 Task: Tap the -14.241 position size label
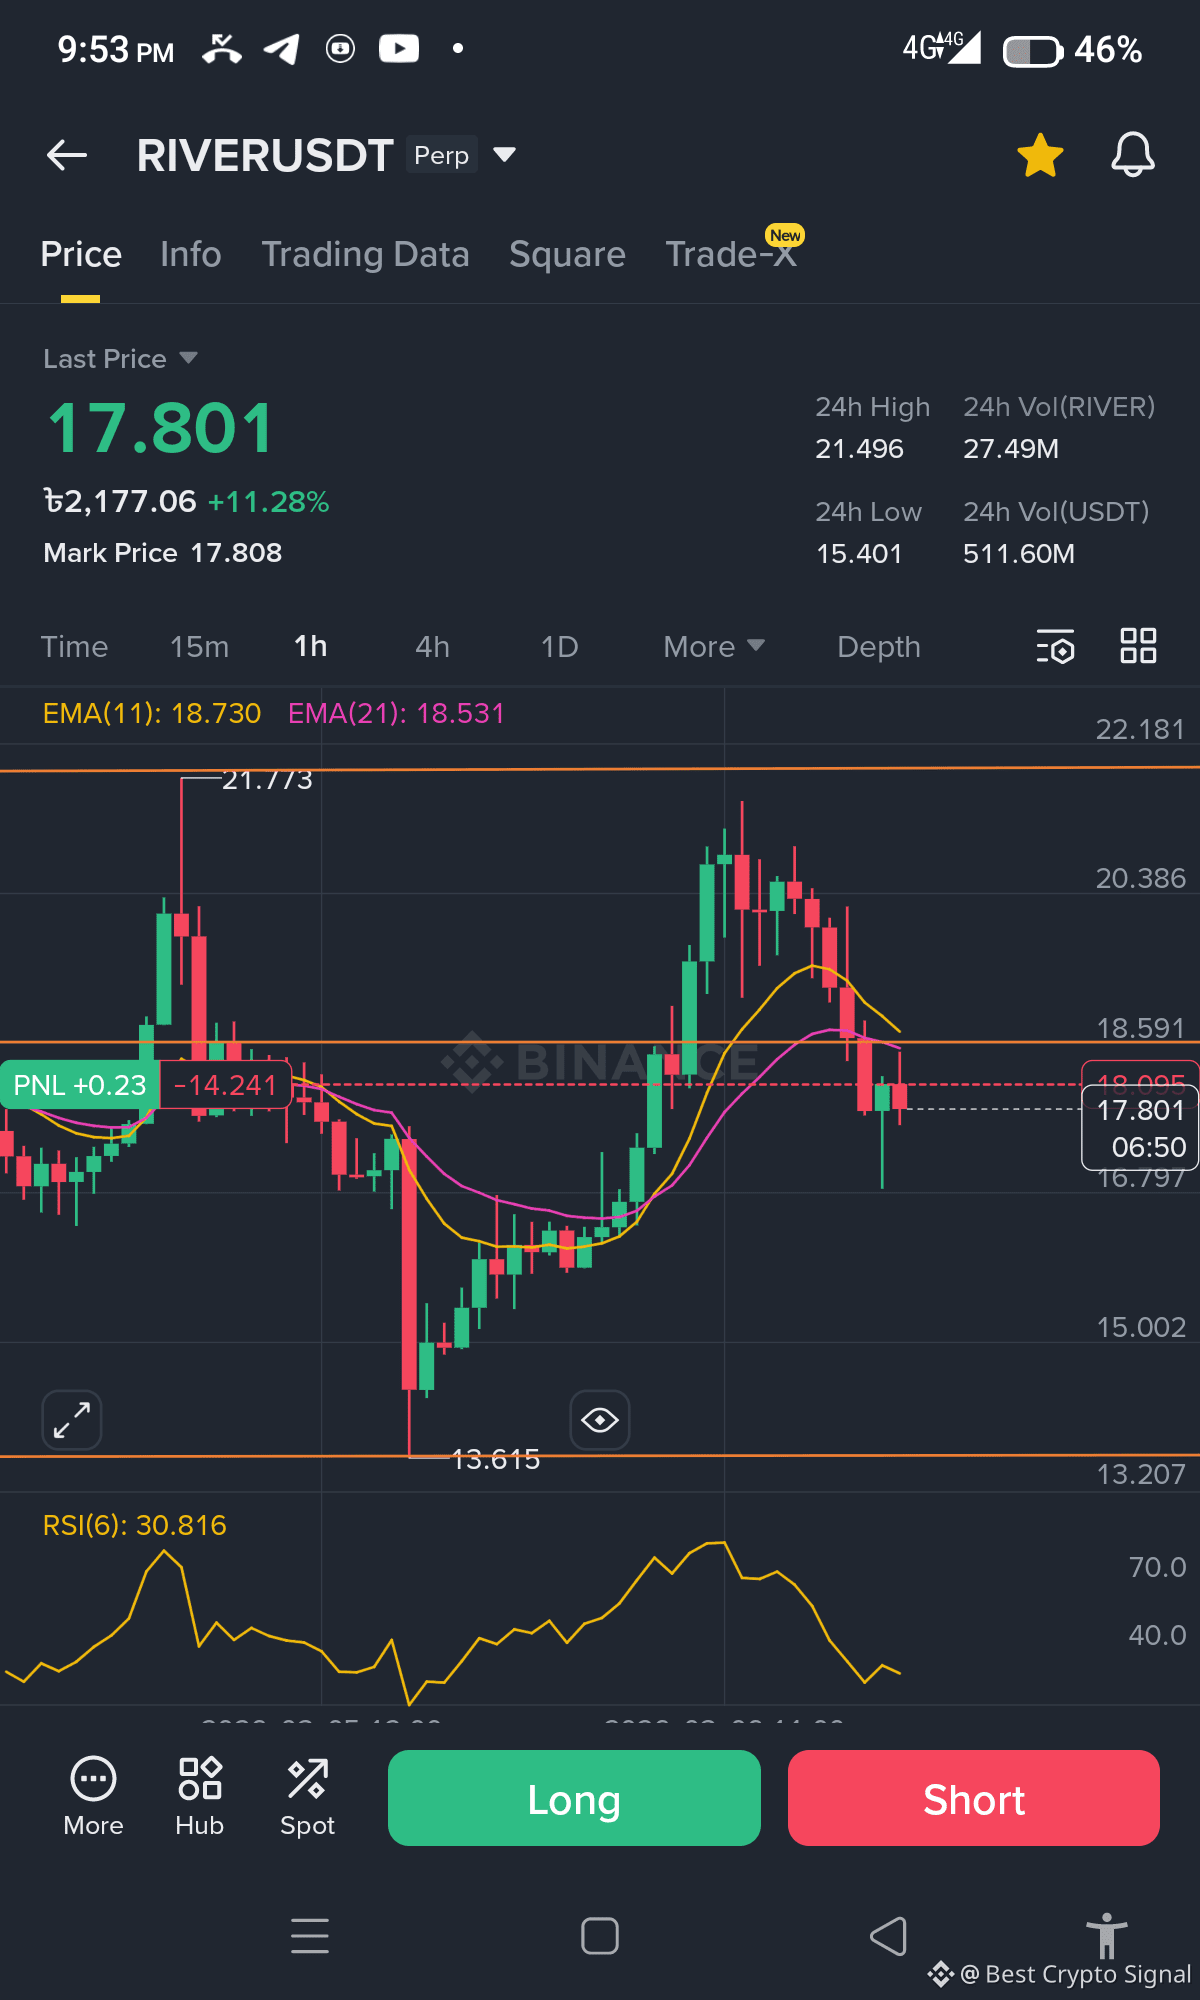click(226, 1085)
